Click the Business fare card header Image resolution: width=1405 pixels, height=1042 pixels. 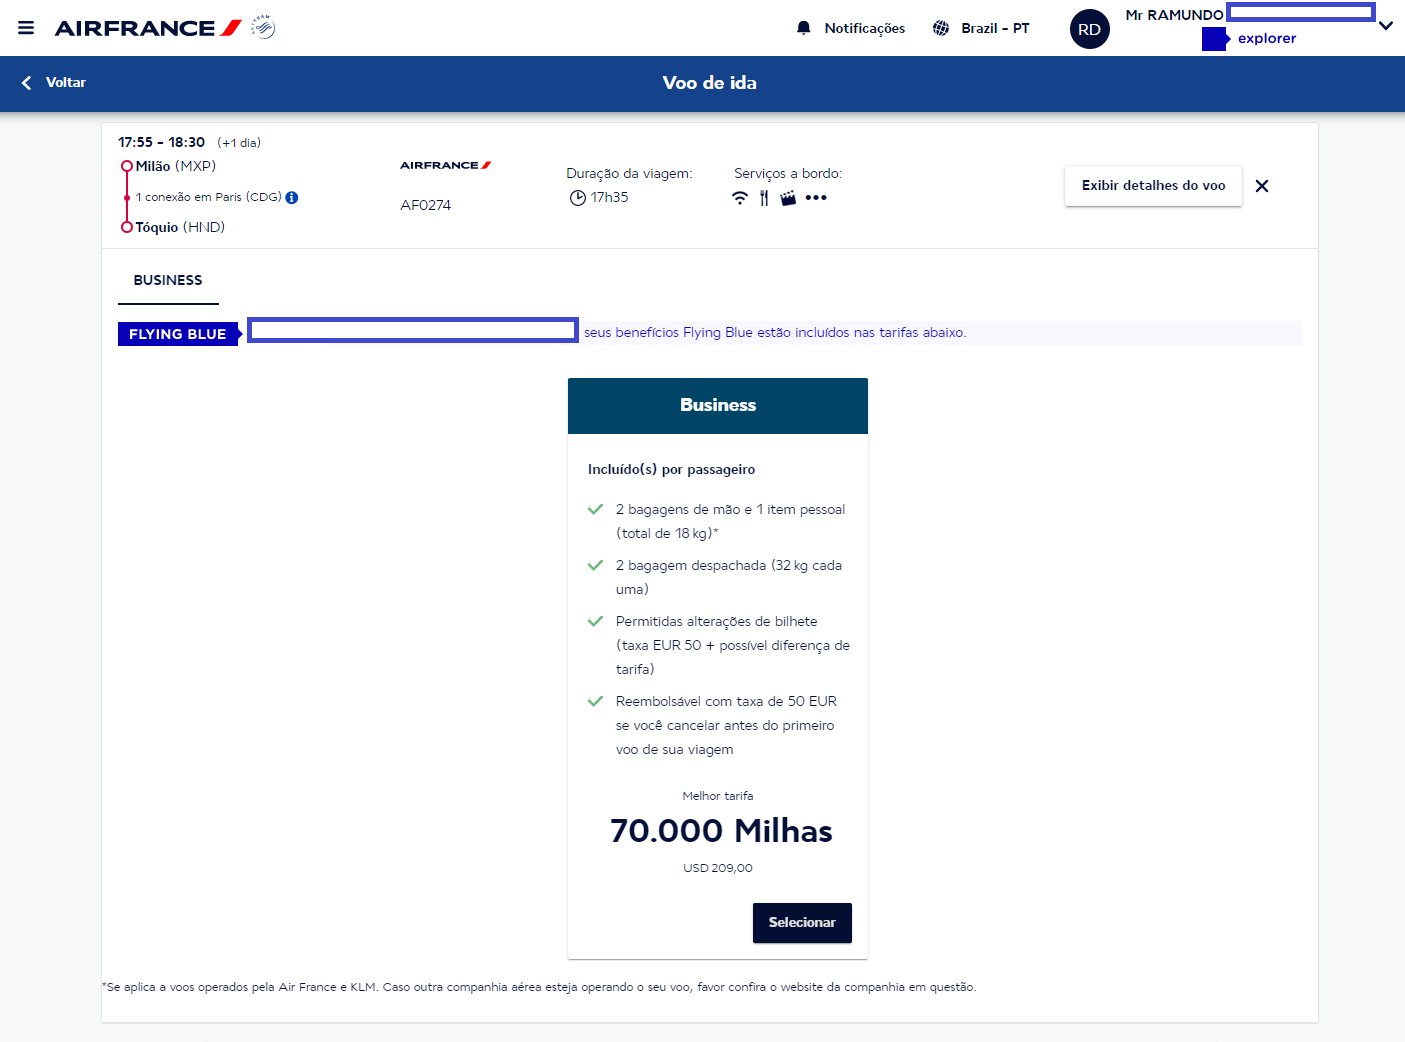tap(718, 406)
